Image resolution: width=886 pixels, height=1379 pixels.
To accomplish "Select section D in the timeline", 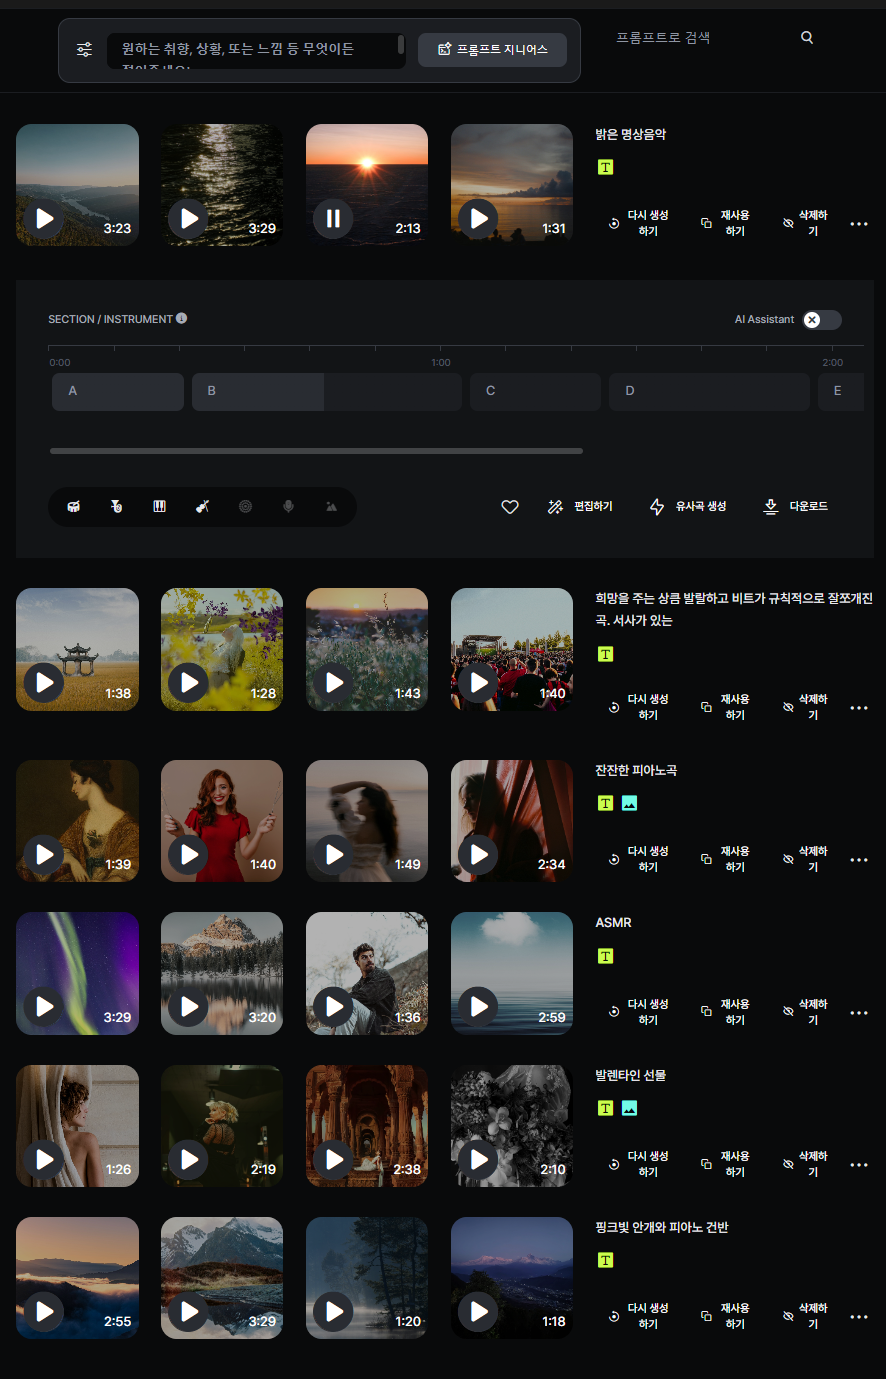I will coord(708,392).
